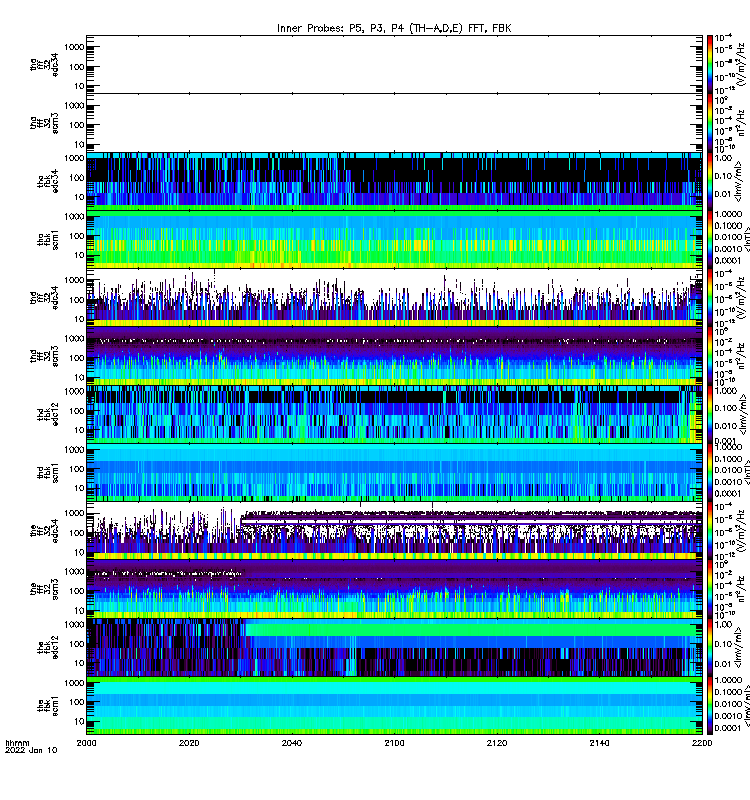Select the empty tha fff 32 scm3 panel

(x=394, y=122)
